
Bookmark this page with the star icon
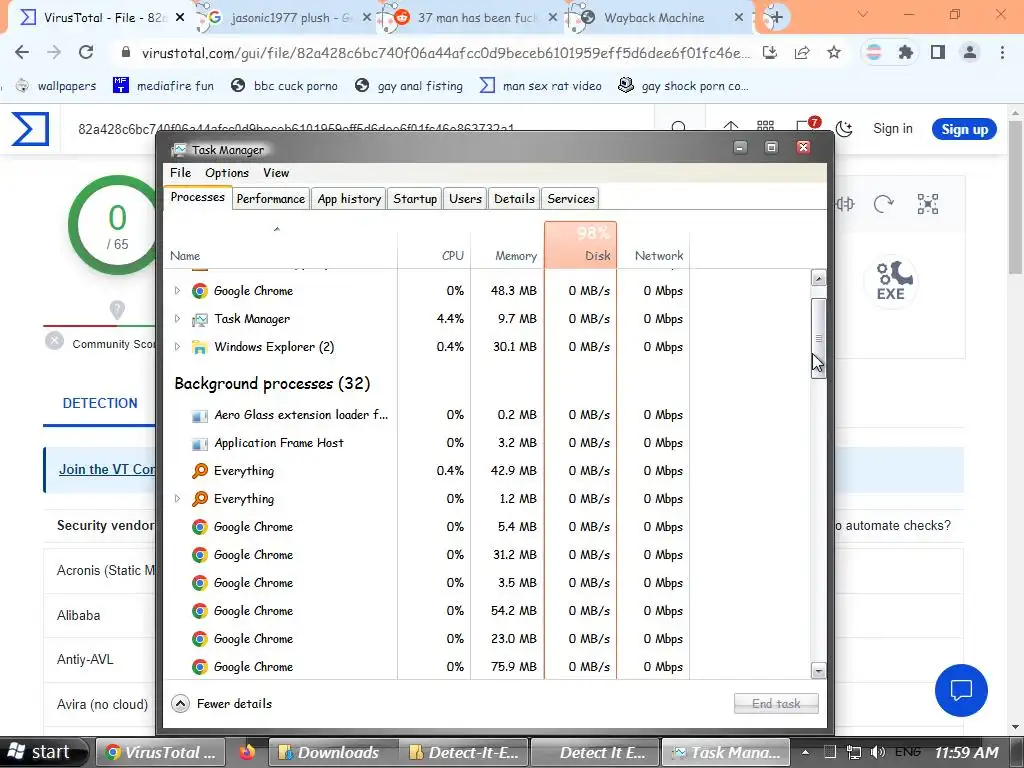click(834, 53)
